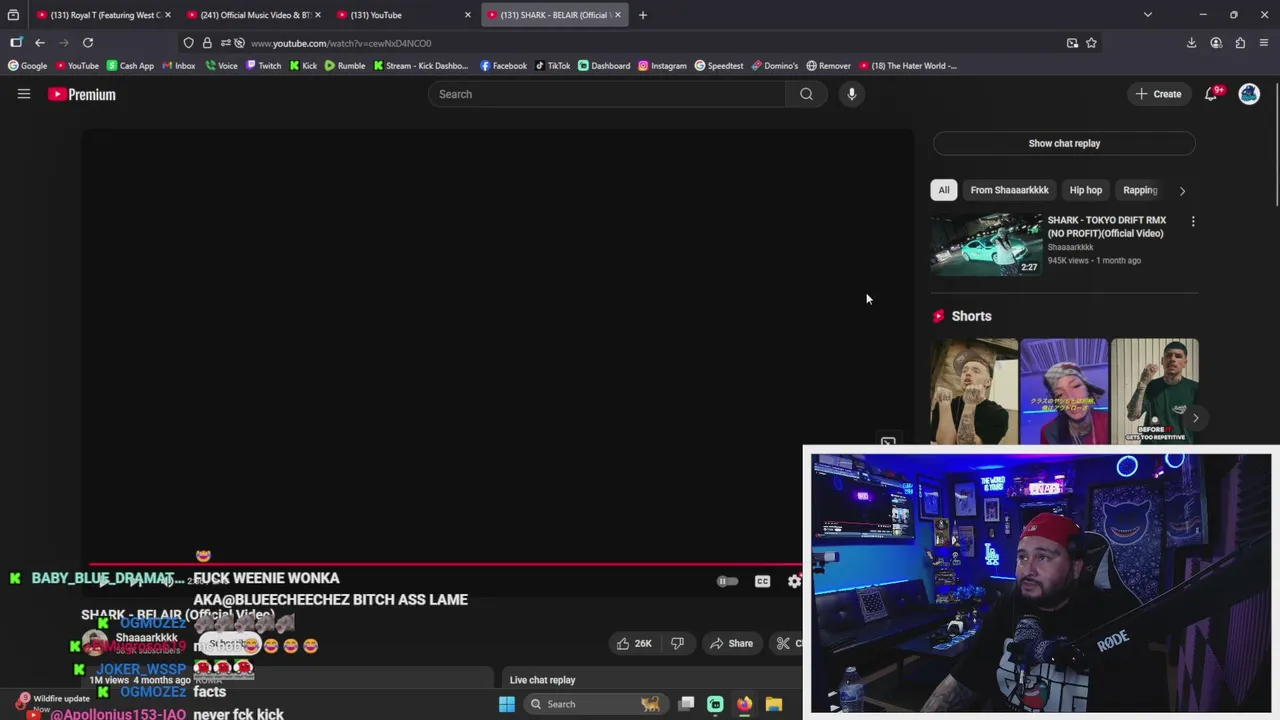
Task: Click the search magnifier button on YouTube
Action: click(806, 94)
